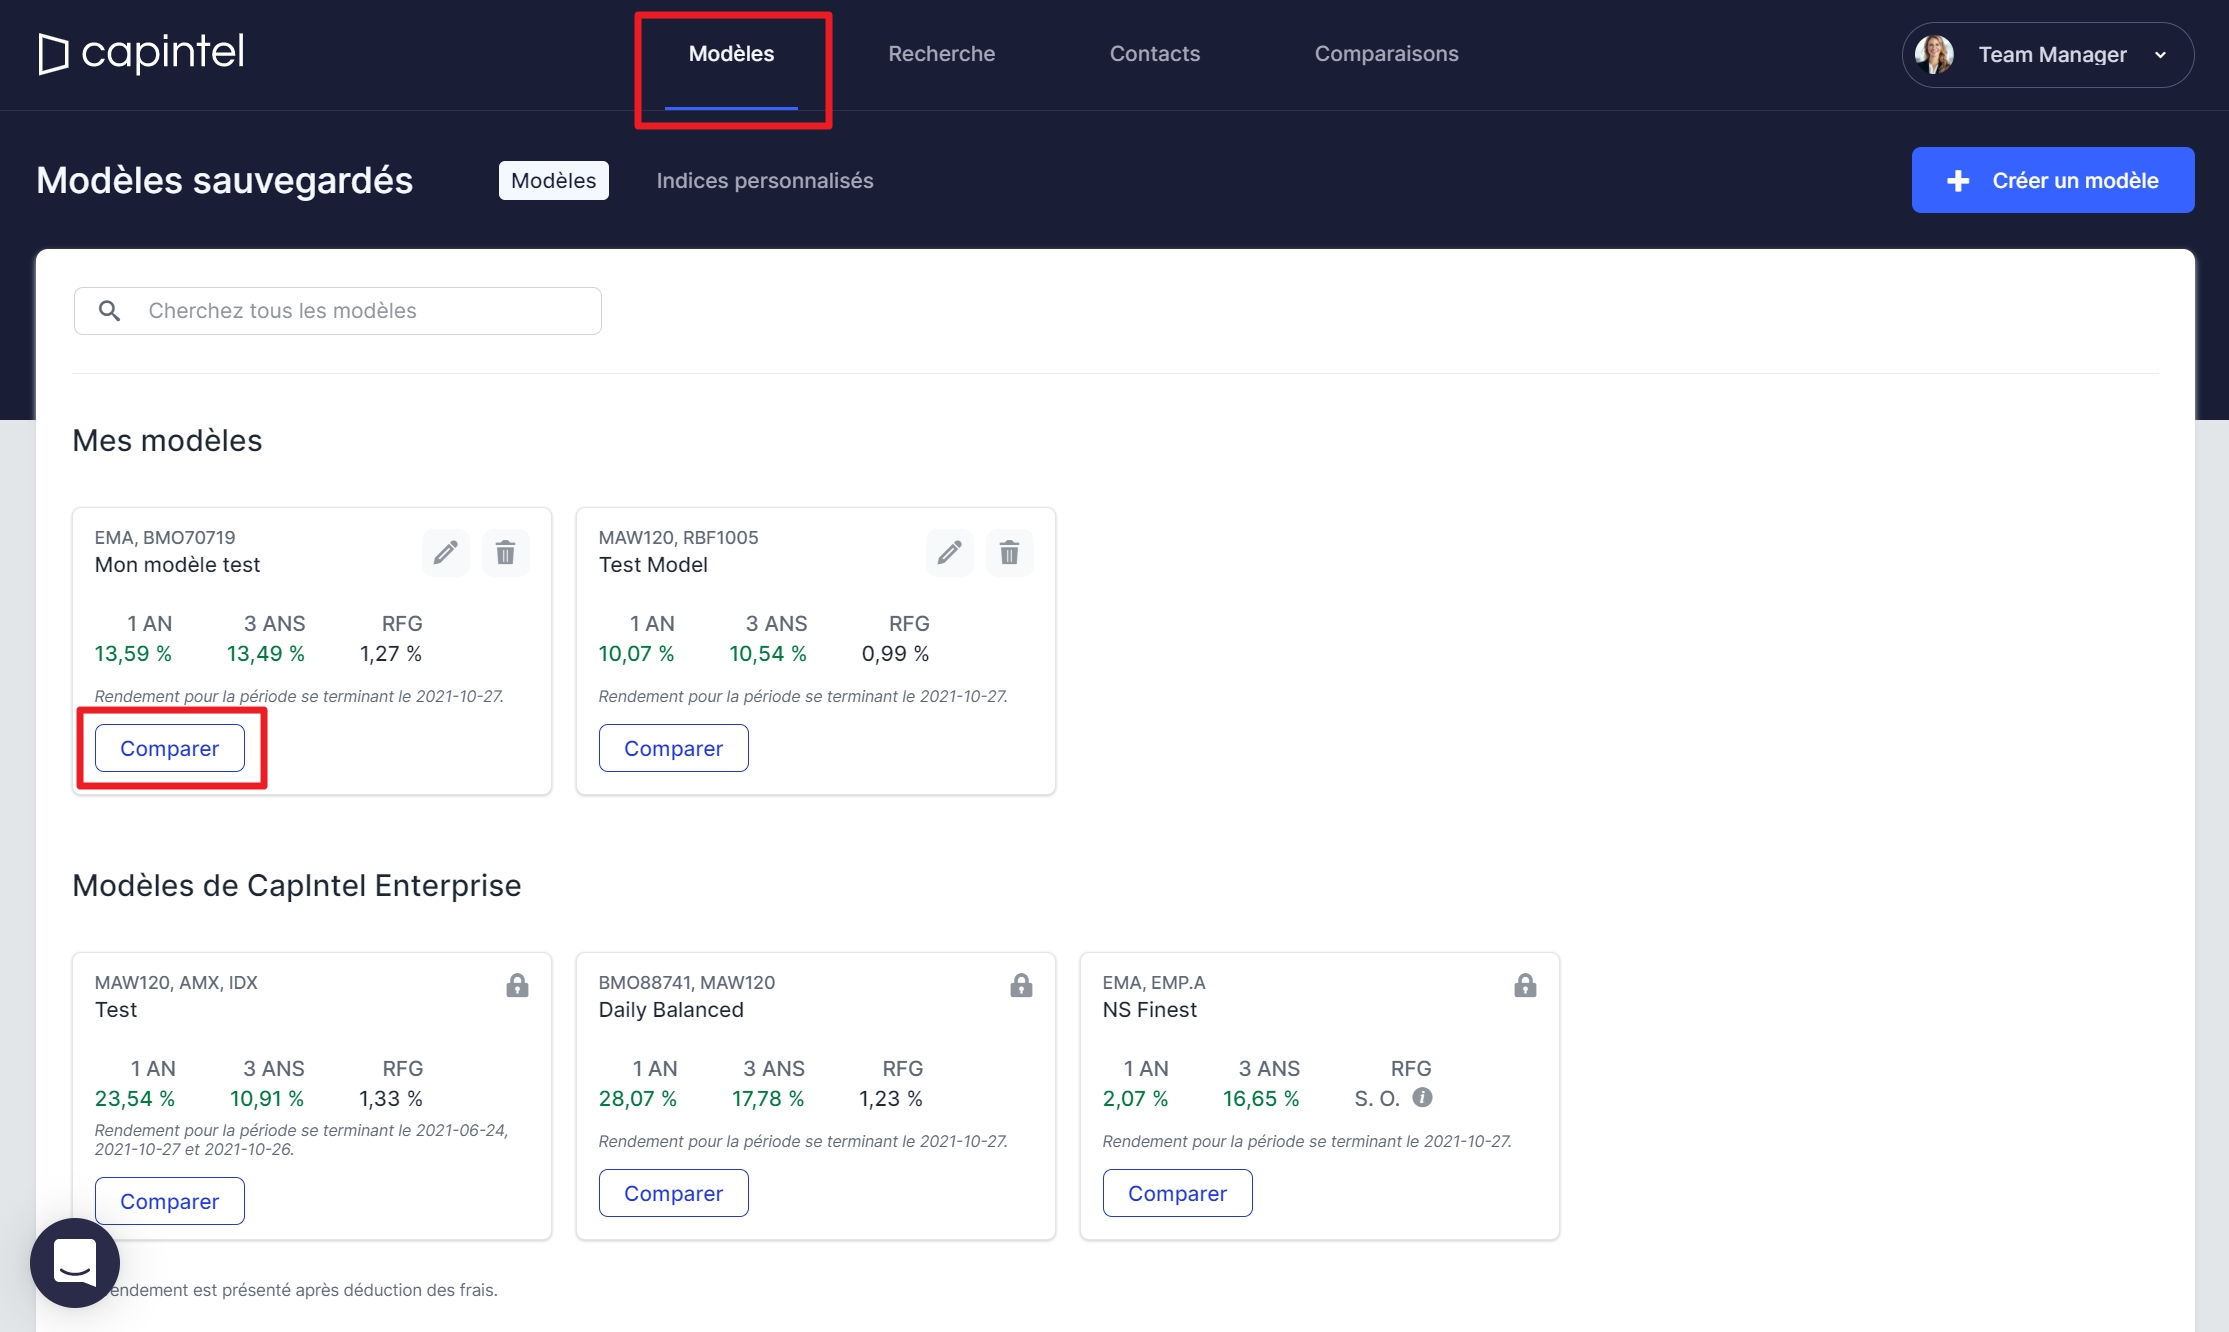Select the Modèles pill toggle
Image resolution: width=2229 pixels, height=1332 pixels.
553,180
